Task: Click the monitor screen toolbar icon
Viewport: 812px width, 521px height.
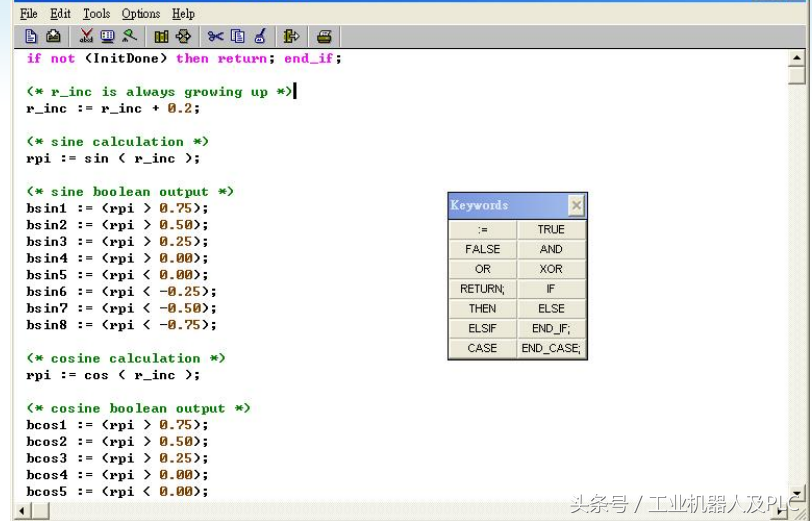Action: pyautogui.click(x=107, y=36)
